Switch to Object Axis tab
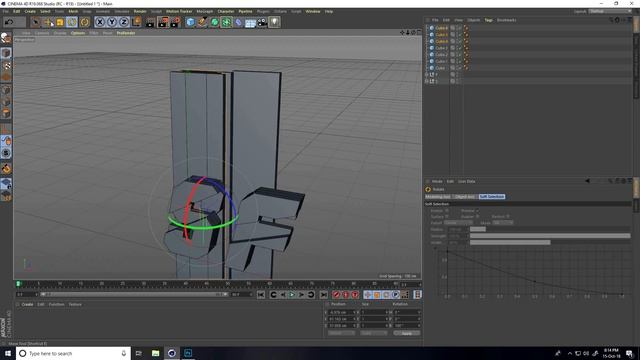This screenshot has height=360, width=640. 465,197
